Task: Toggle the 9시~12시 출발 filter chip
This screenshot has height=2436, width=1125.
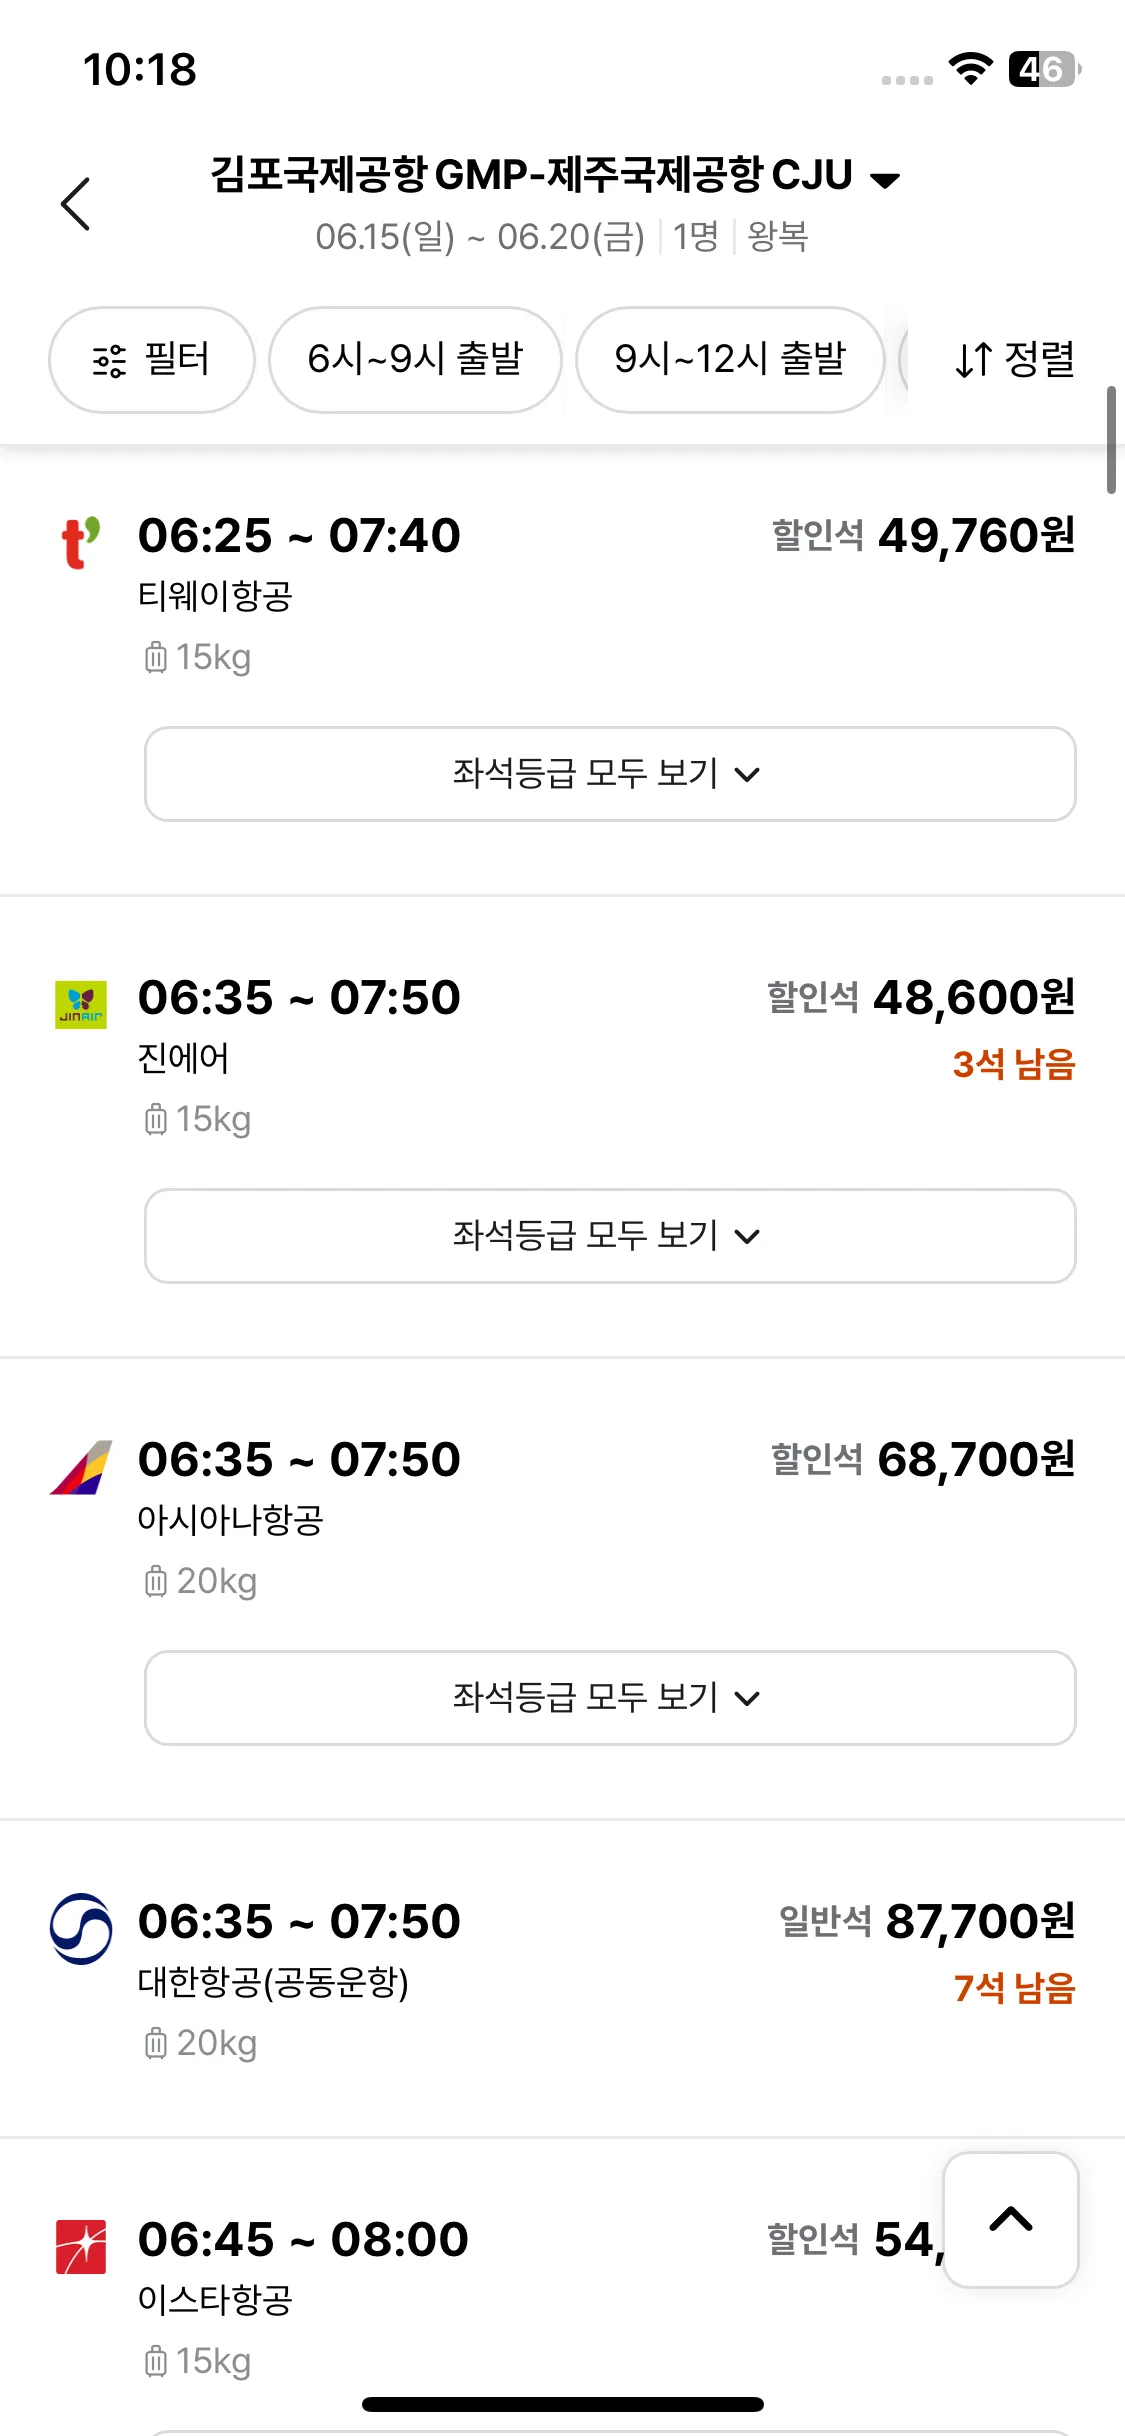Action: pos(730,360)
